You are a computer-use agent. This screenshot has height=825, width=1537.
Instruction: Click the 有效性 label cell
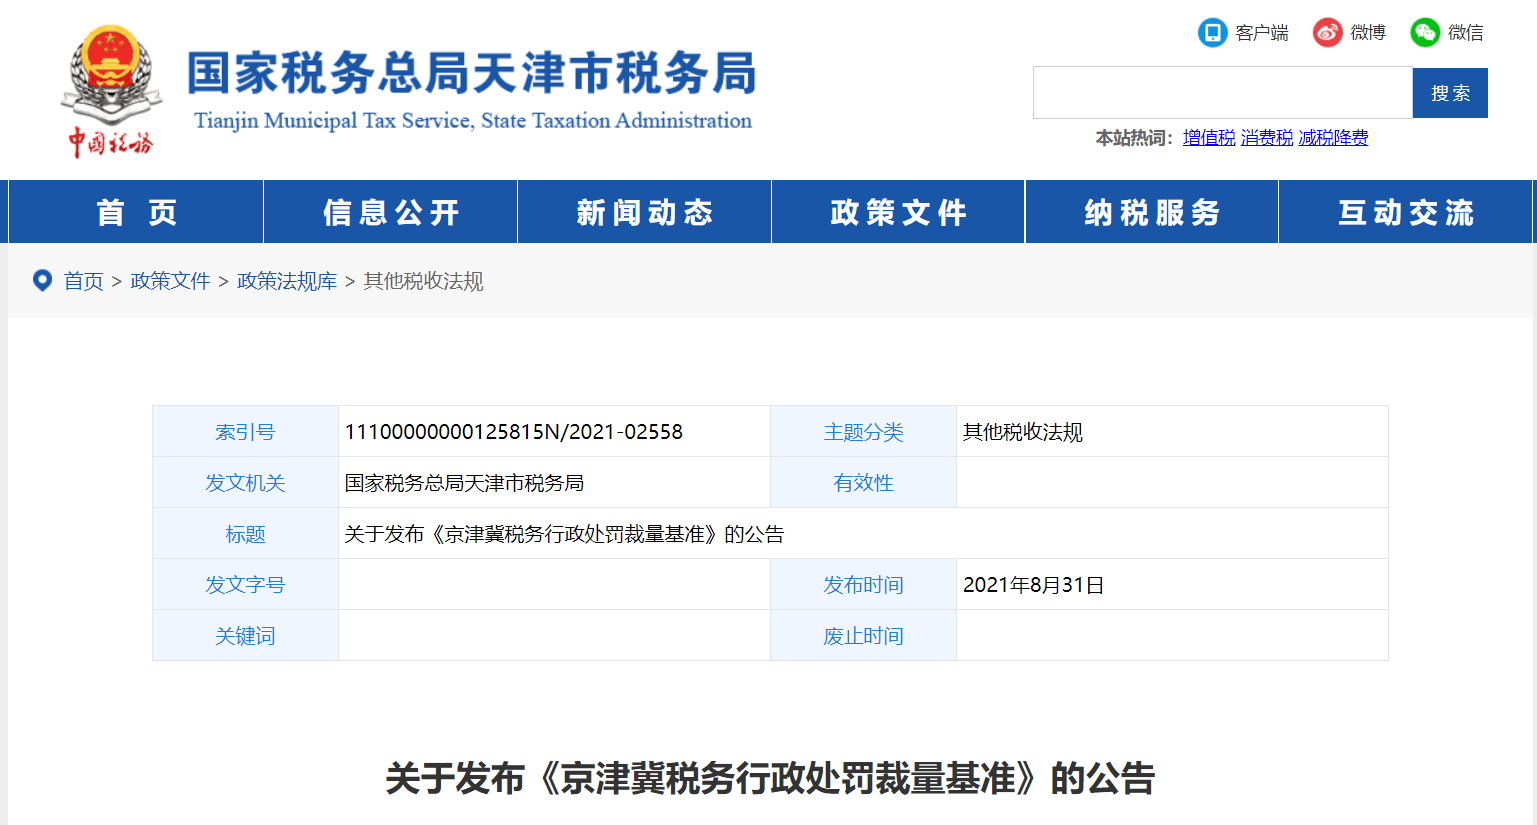click(863, 483)
